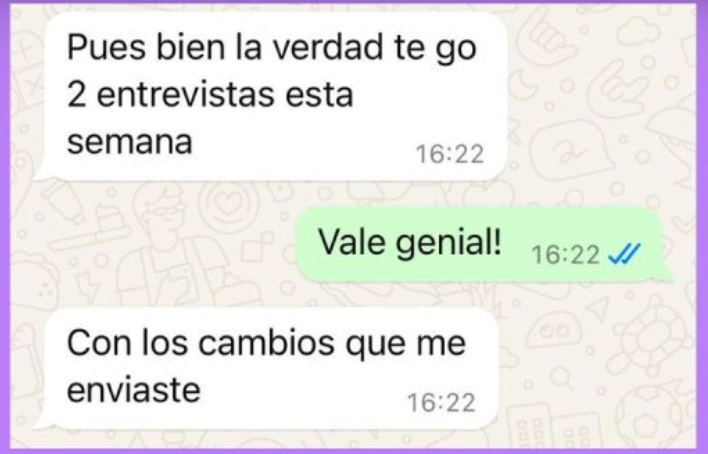Image resolution: width=708 pixels, height=454 pixels.
Task: Click the 16:22 timestamp in the green bubble
Action: [565, 255]
